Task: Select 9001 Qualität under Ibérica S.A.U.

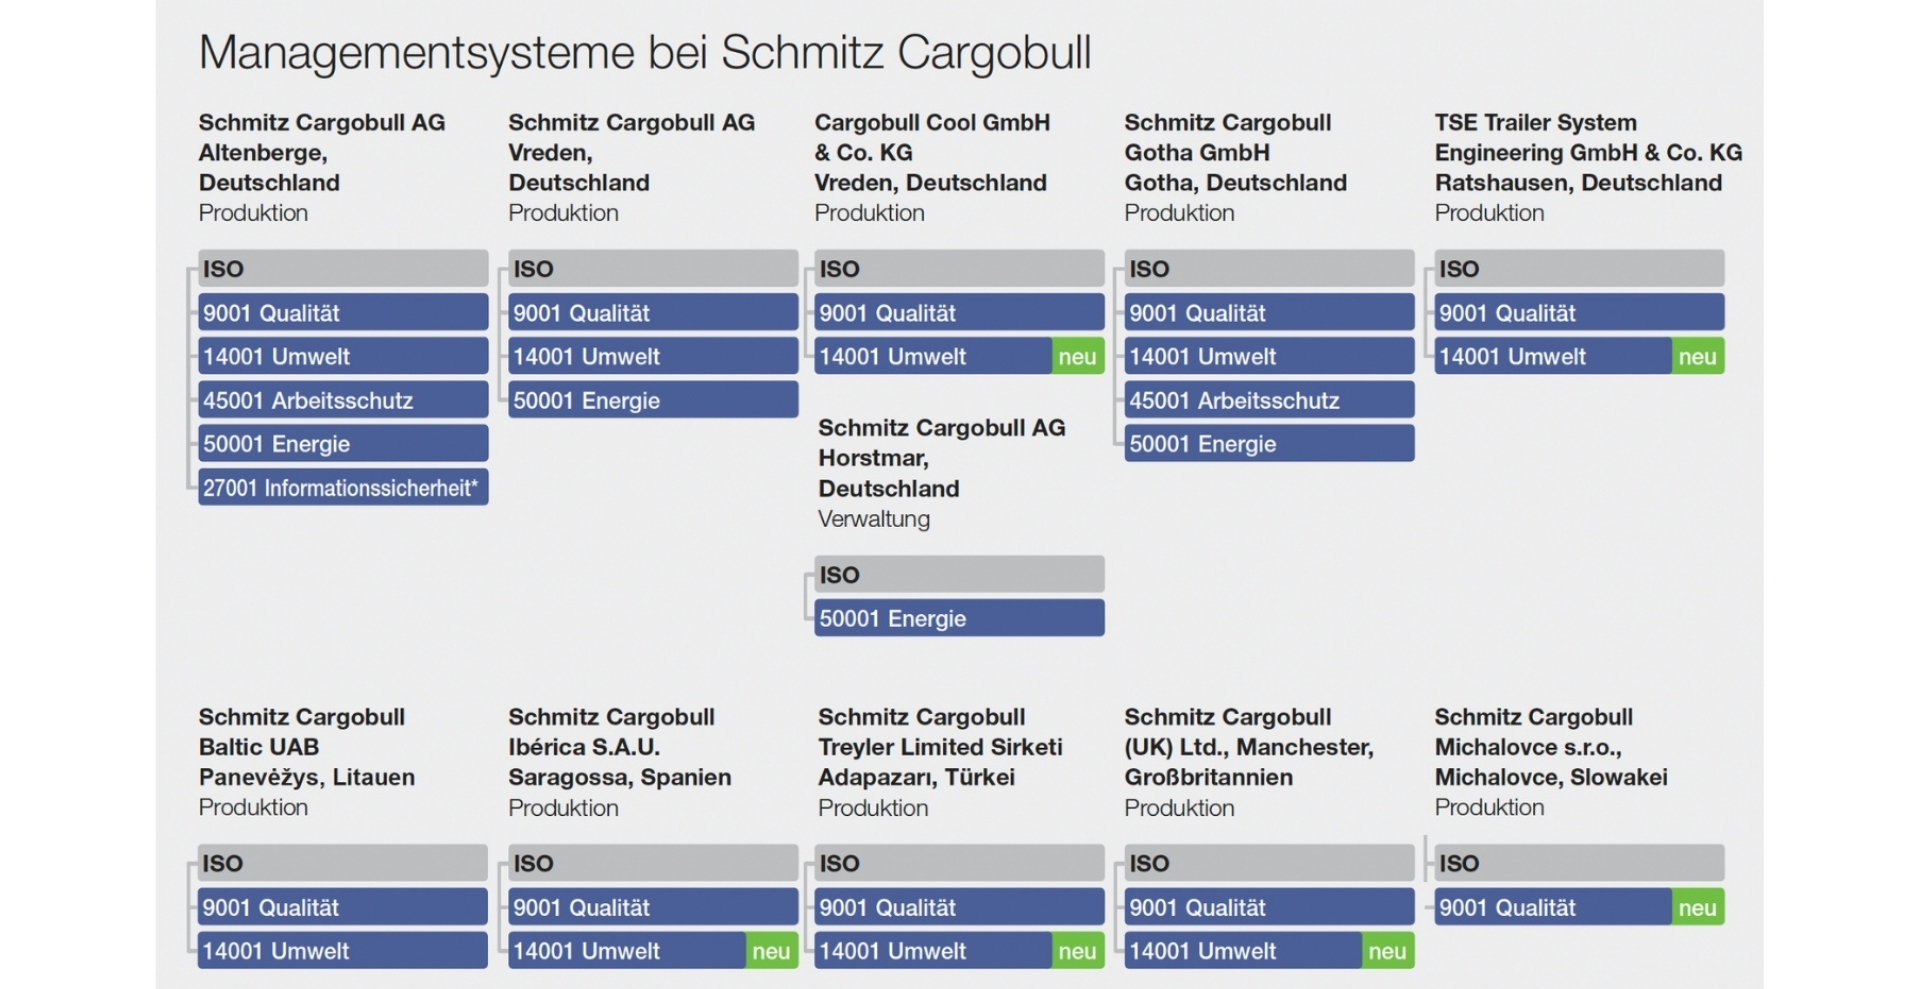Action: point(653,907)
